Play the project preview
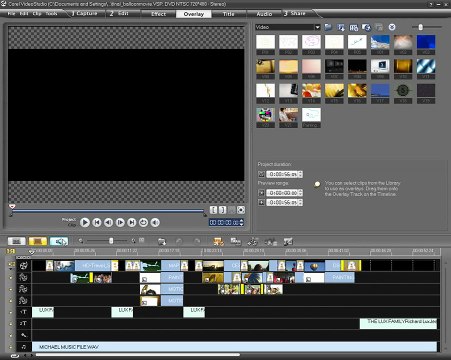Screen dimensions: 451x360 pyautogui.click(x=85, y=222)
